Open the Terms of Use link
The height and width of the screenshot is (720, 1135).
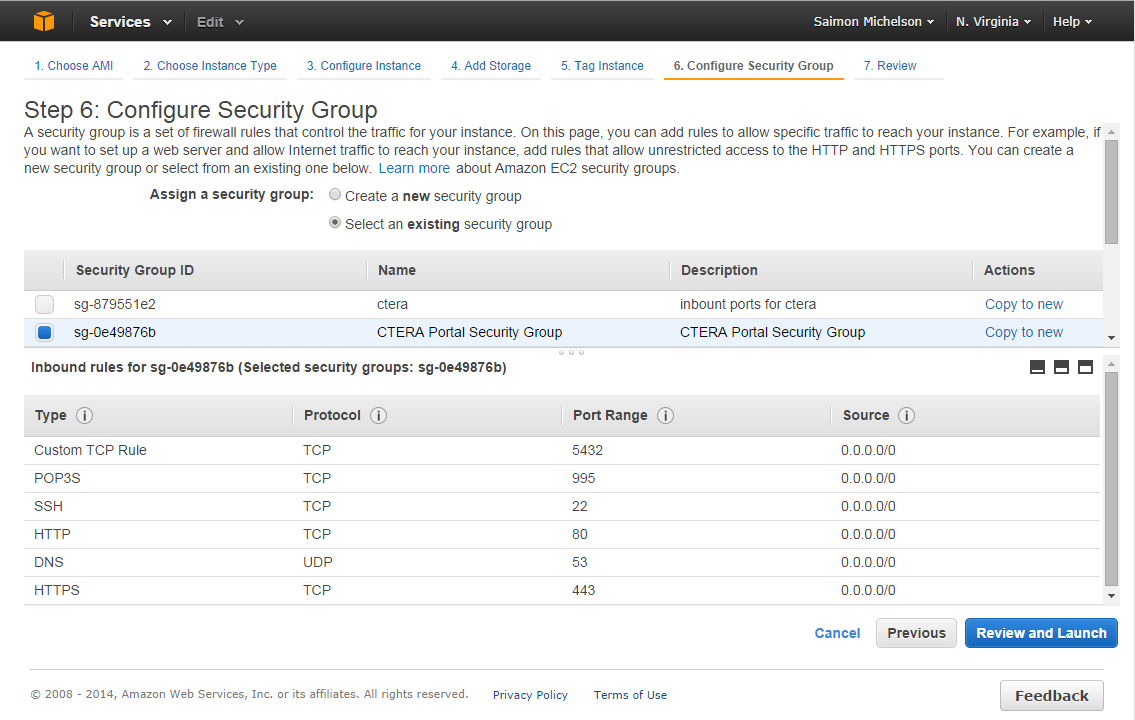pos(630,695)
